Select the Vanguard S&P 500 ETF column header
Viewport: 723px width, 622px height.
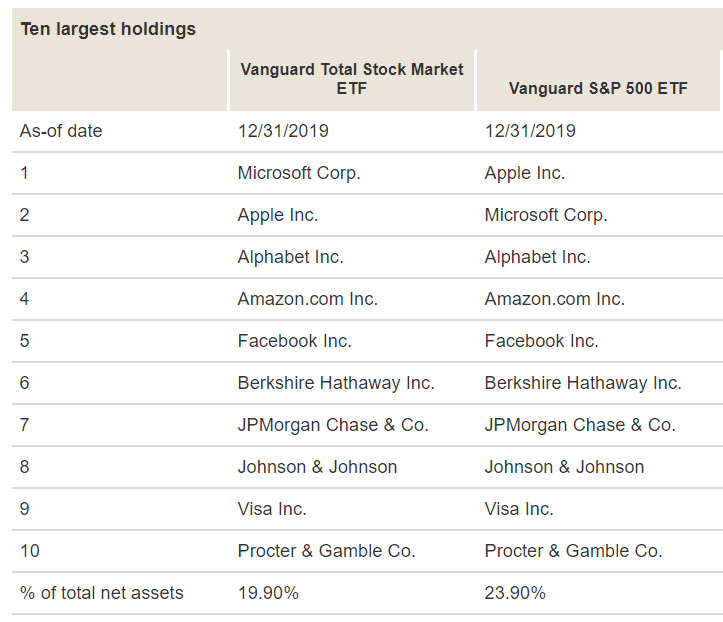(598, 88)
